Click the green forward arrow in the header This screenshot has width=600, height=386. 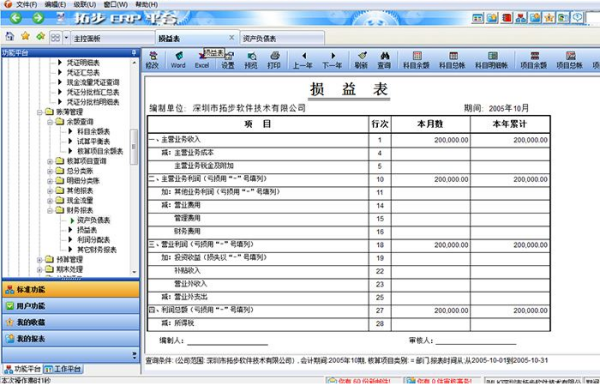pyautogui.click(x=38, y=18)
